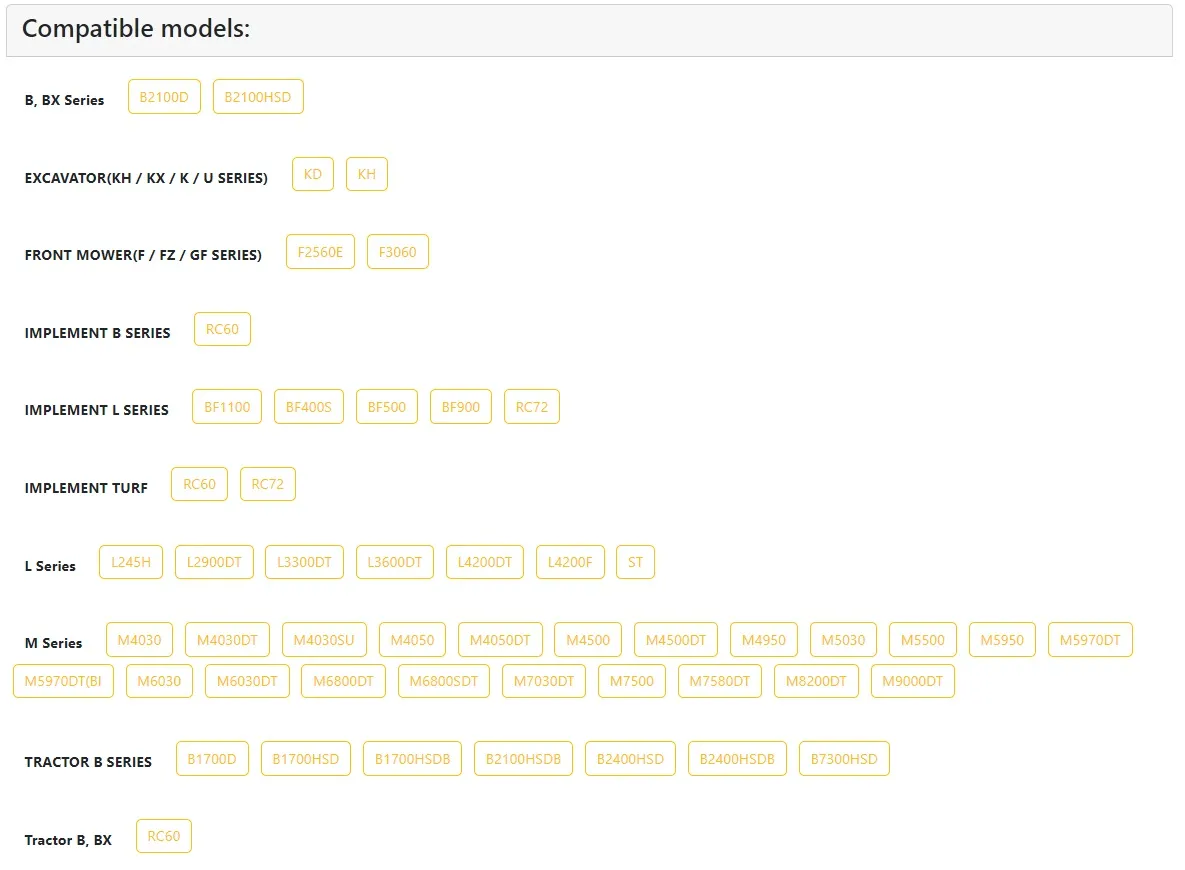Open the BF500 implement tag

[387, 407]
